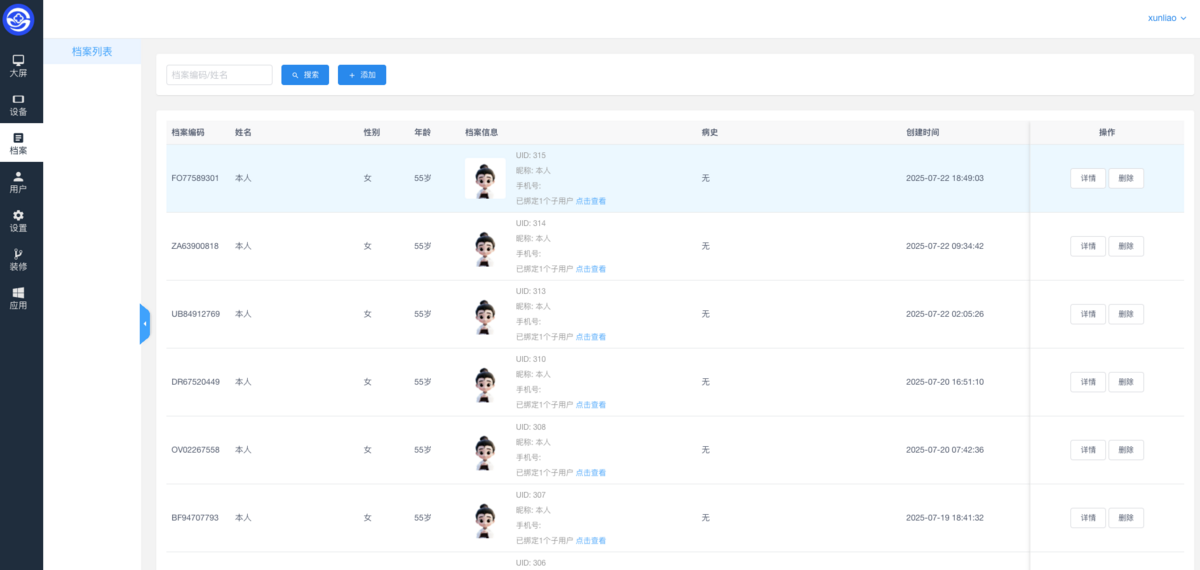Click timestamp 2025-07-19 18:41:32
The height and width of the screenshot is (570, 1200).
(x=945, y=518)
